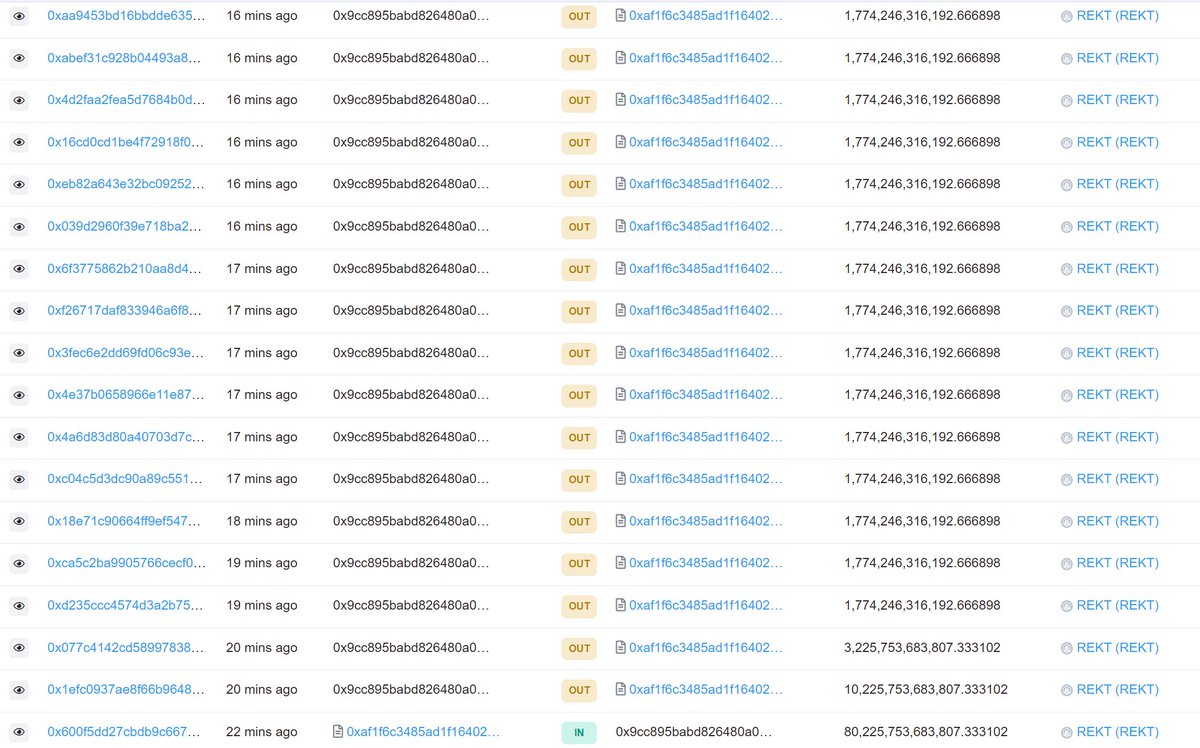Open 0xaf1f6c3485ad1f16402 address in 0x3fec6e2dd69fd06c93e row
The height and width of the screenshot is (748, 1200).
[x=706, y=353]
